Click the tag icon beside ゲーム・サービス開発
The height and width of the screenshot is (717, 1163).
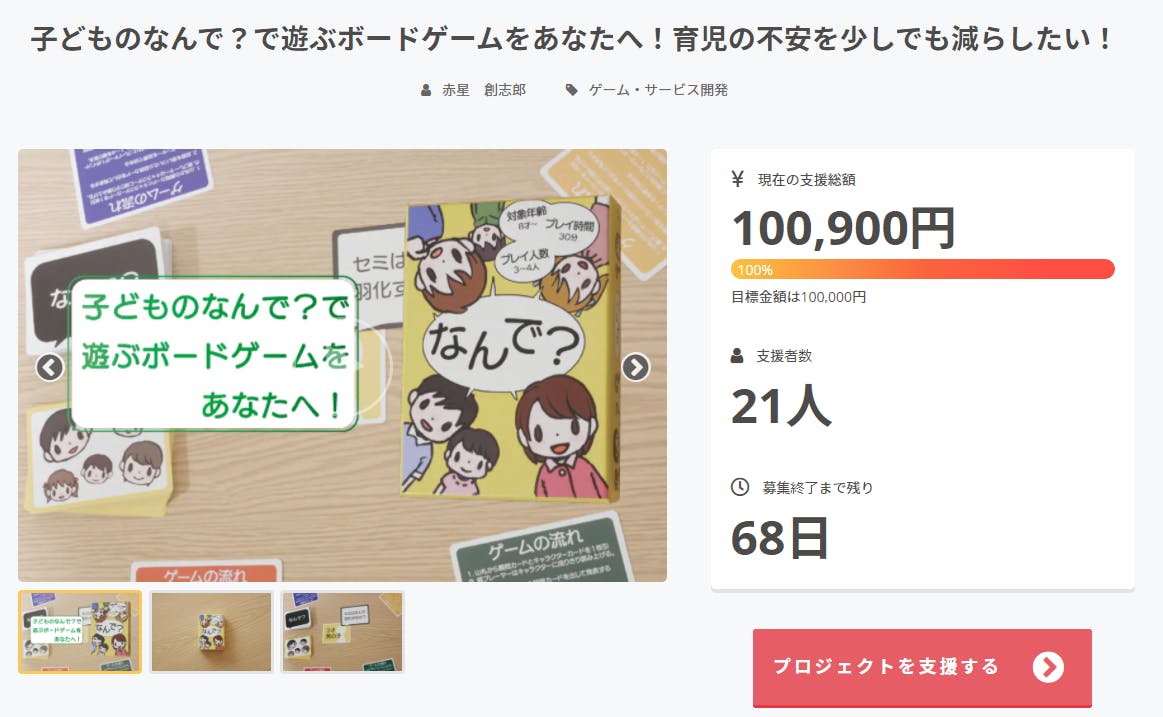pyautogui.click(x=571, y=90)
